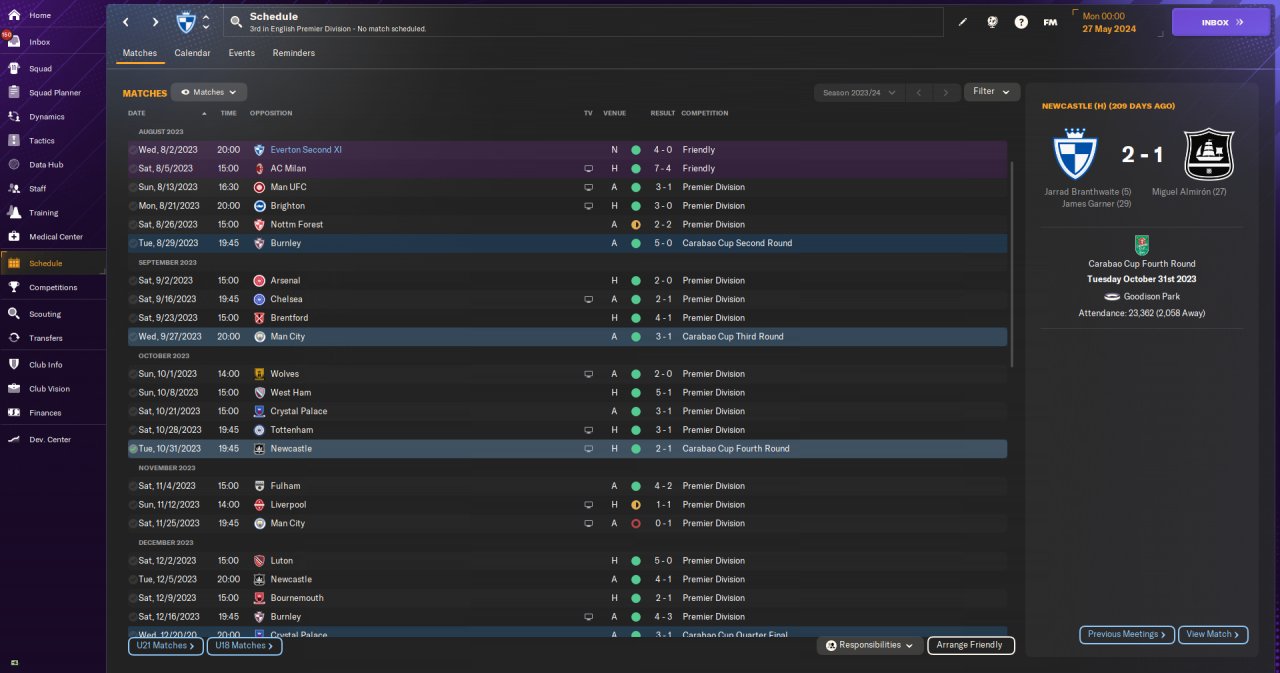1280x673 pixels.
Task: Click the pencil edit icon
Action: click(963, 22)
